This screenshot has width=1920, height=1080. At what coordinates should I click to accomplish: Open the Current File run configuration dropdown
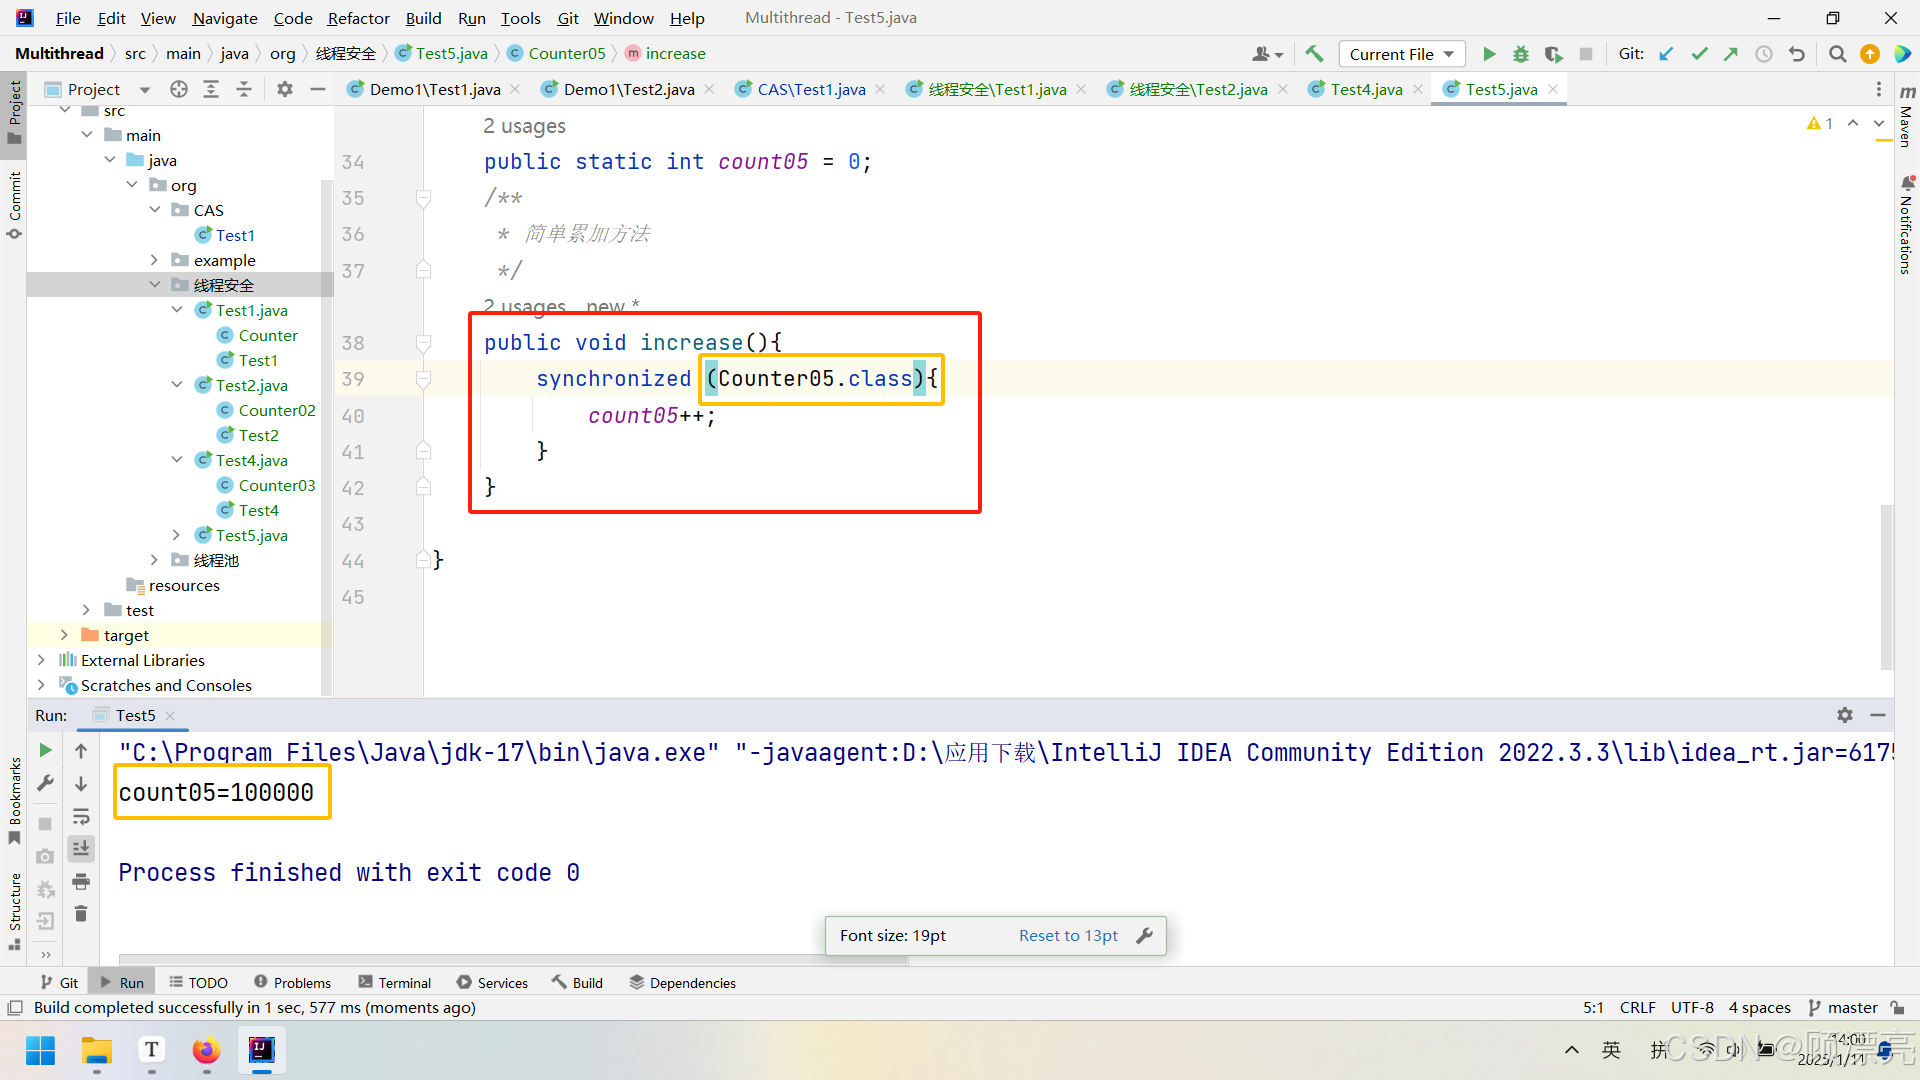pyautogui.click(x=1401, y=54)
